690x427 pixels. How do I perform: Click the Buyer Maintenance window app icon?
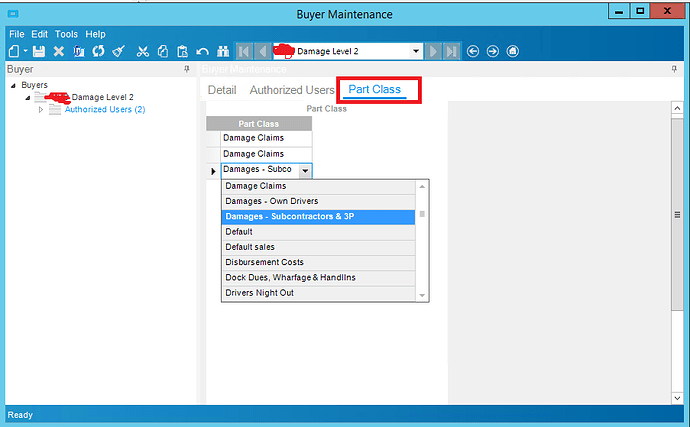tap(13, 14)
